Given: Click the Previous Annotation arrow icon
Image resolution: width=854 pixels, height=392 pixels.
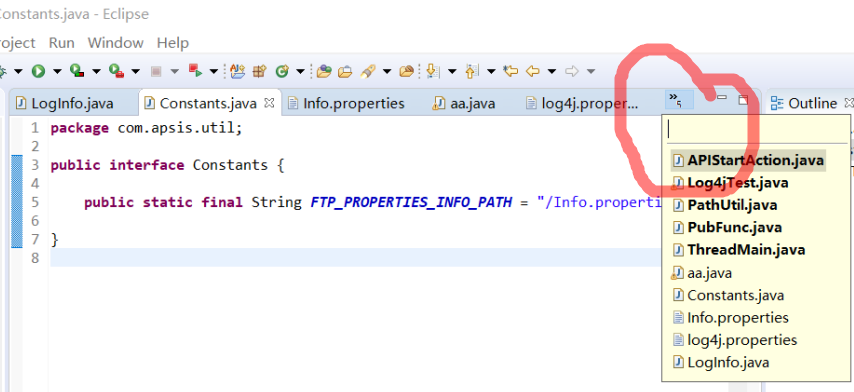Looking at the screenshot, I should click(x=472, y=71).
